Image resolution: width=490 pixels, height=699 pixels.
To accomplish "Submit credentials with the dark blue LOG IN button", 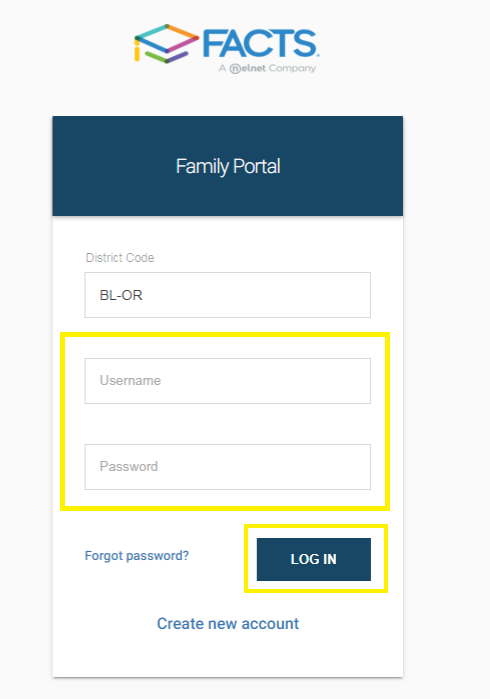I will coord(314,559).
